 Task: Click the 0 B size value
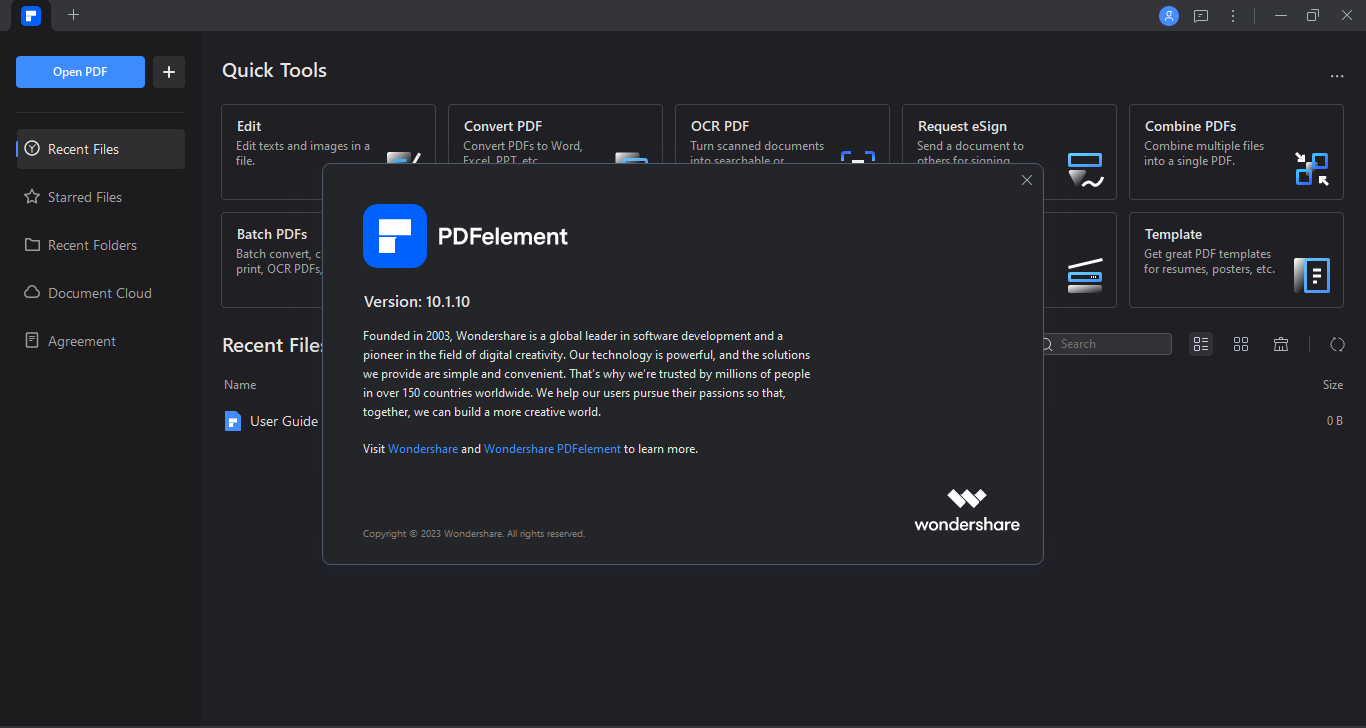(x=1335, y=421)
